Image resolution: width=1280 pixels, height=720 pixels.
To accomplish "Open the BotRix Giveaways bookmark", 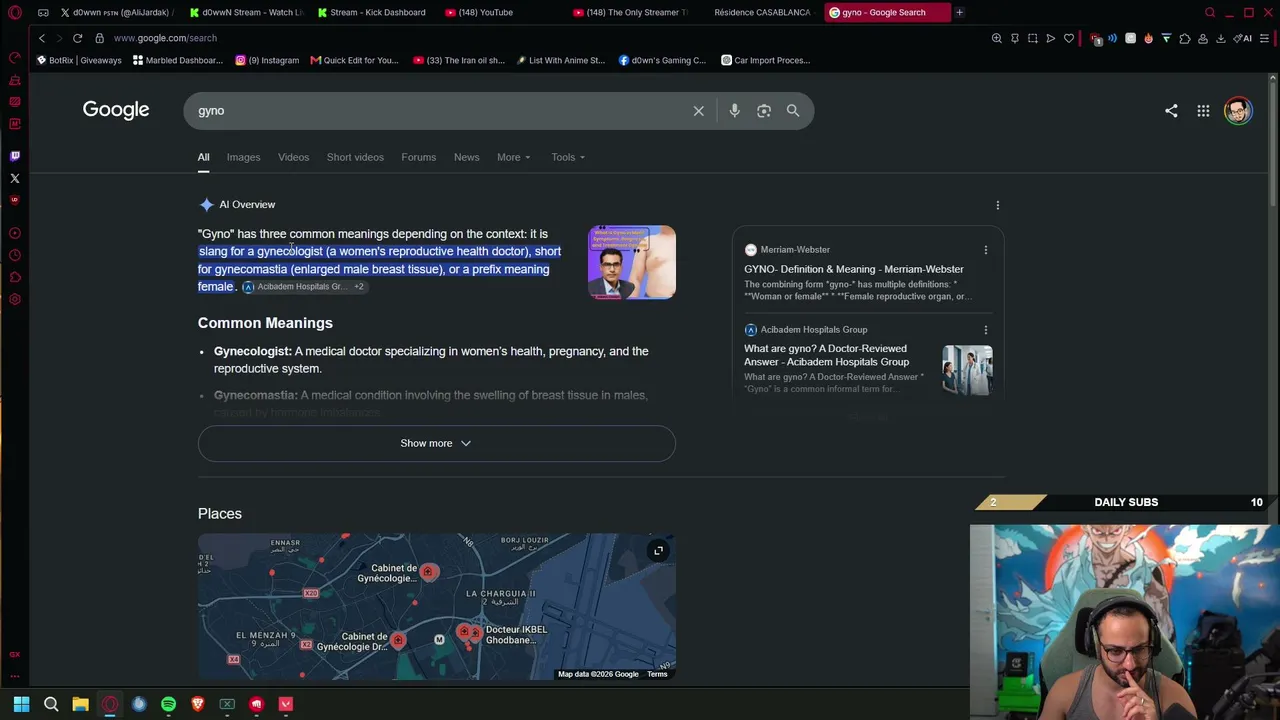I will click(x=79, y=60).
